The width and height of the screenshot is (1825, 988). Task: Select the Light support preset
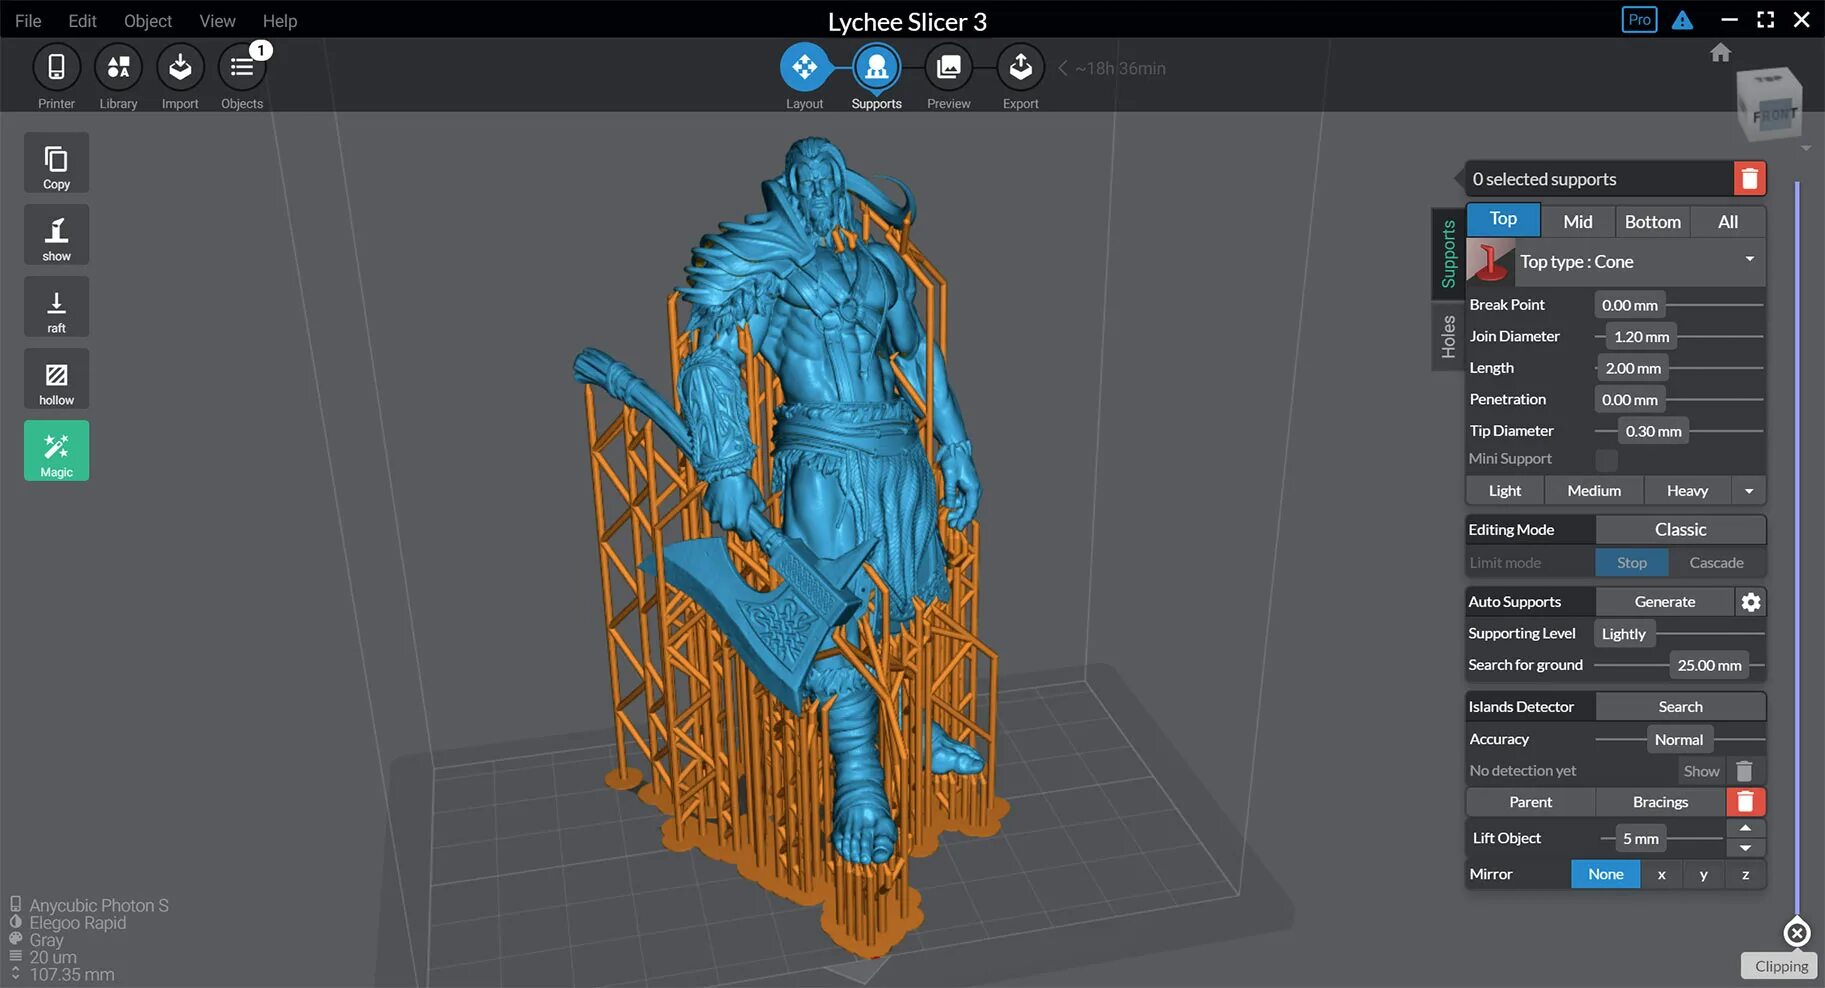pos(1505,491)
